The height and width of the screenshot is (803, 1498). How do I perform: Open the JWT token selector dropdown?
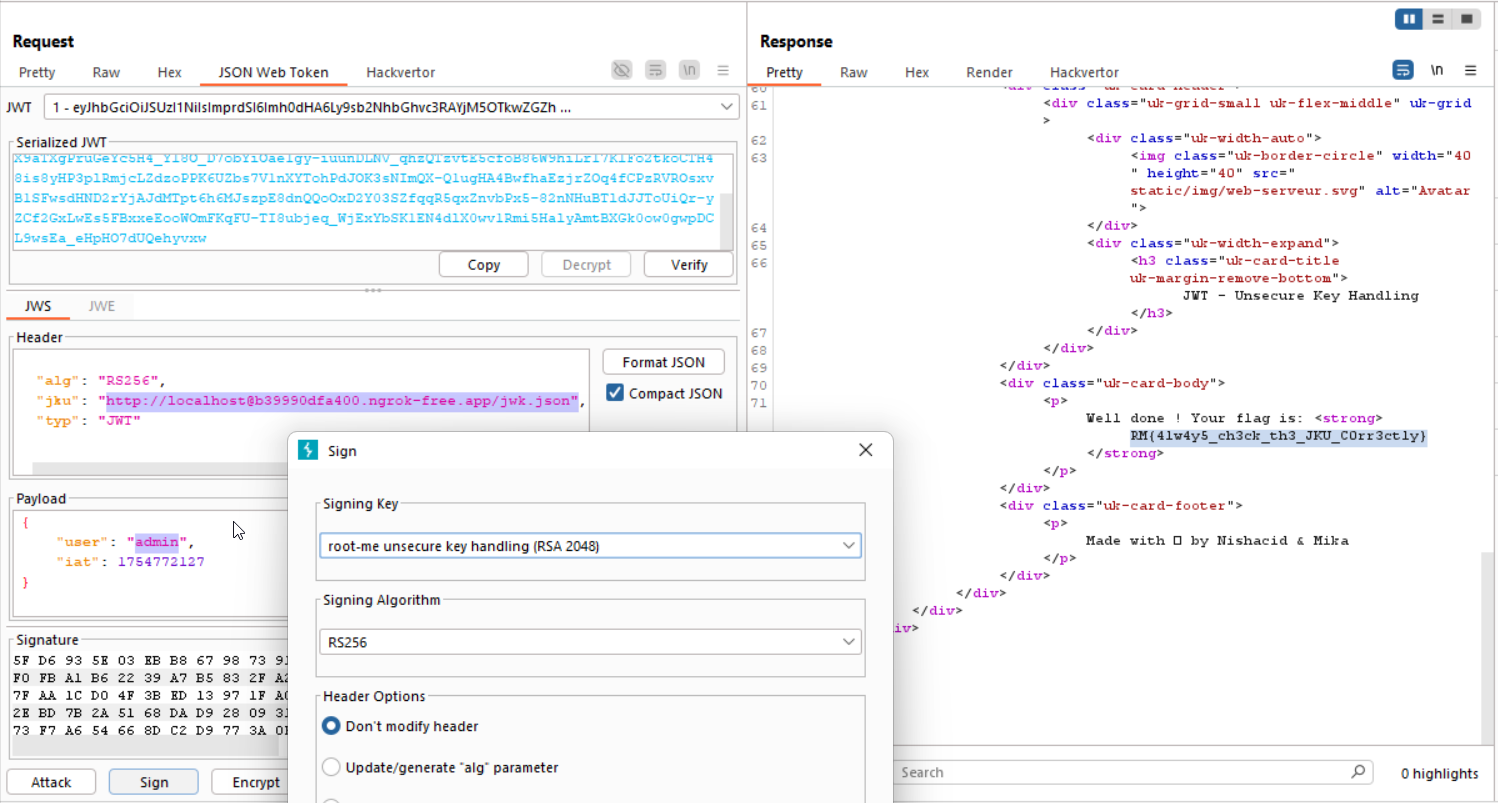click(x=726, y=107)
